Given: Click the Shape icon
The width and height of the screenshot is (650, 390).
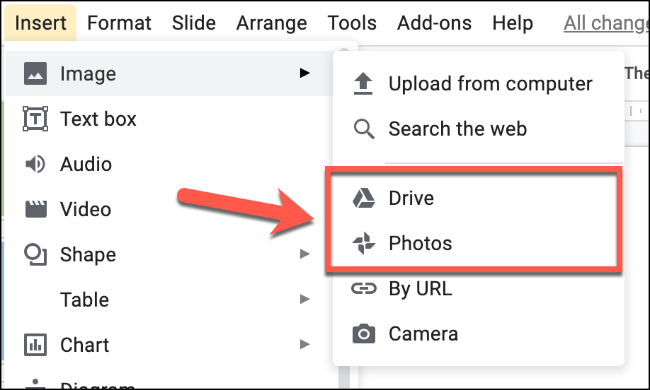Looking at the screenshot, I should pyautogui.click(x=35, y=254).
